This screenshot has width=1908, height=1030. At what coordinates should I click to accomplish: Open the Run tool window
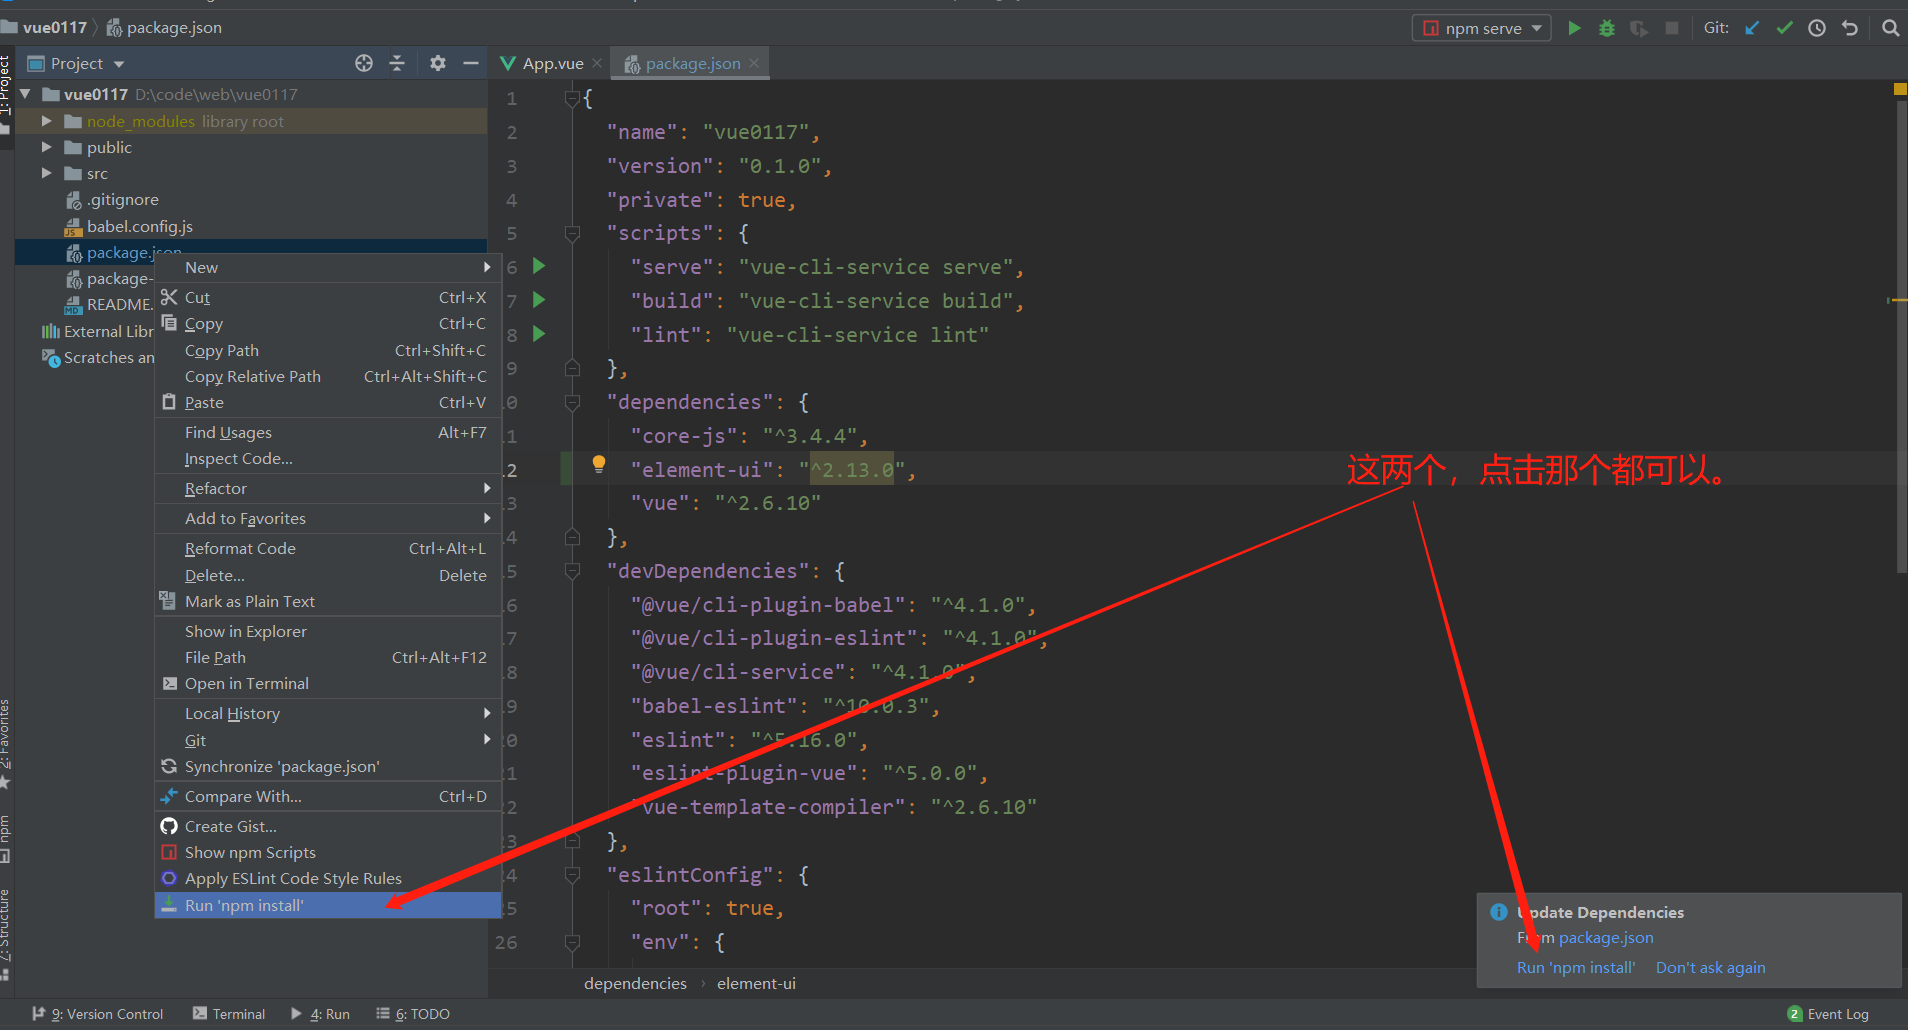tap(320, 1014)
